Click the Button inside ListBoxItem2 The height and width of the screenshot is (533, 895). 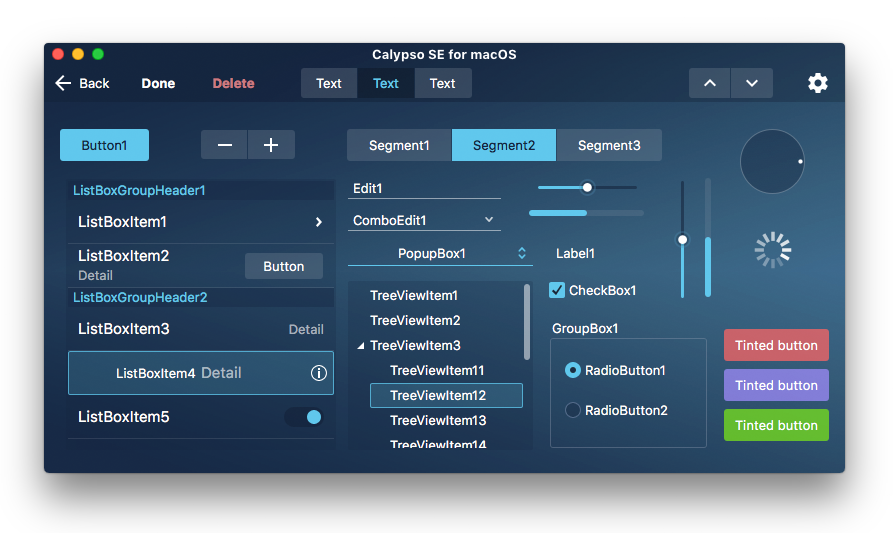coord(284,266)
